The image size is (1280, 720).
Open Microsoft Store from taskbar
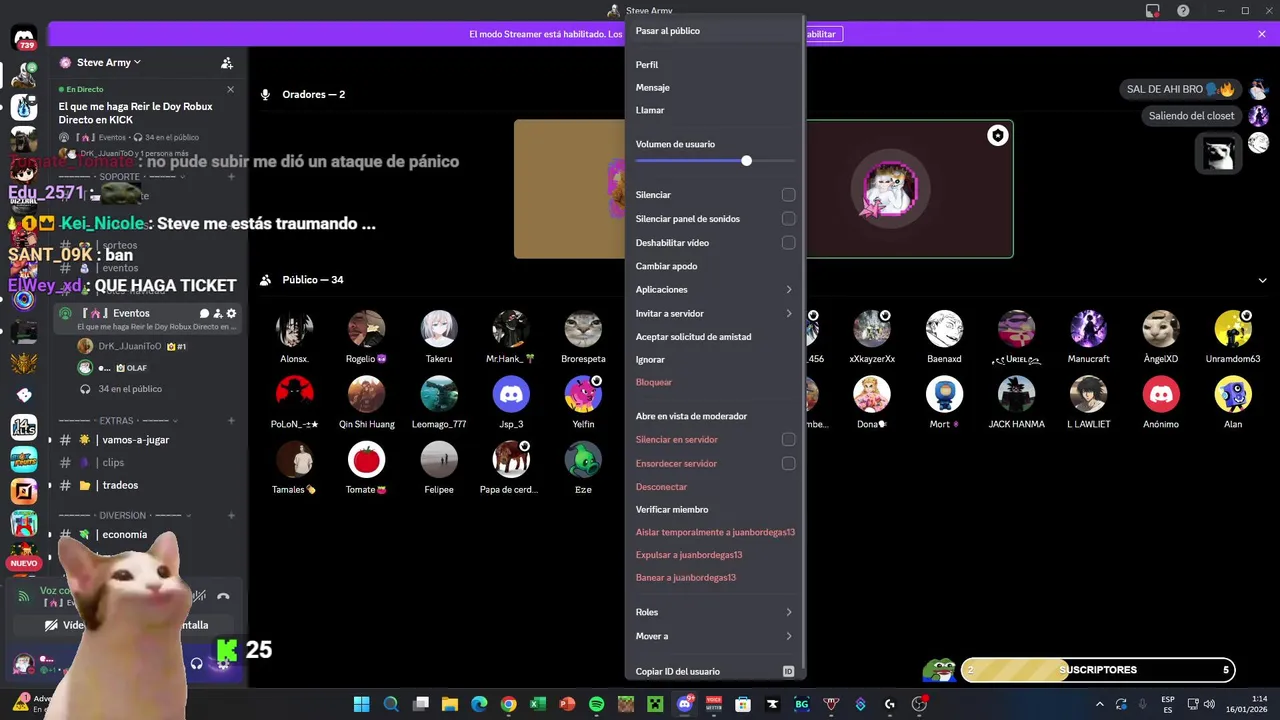[x=743, y=704]
